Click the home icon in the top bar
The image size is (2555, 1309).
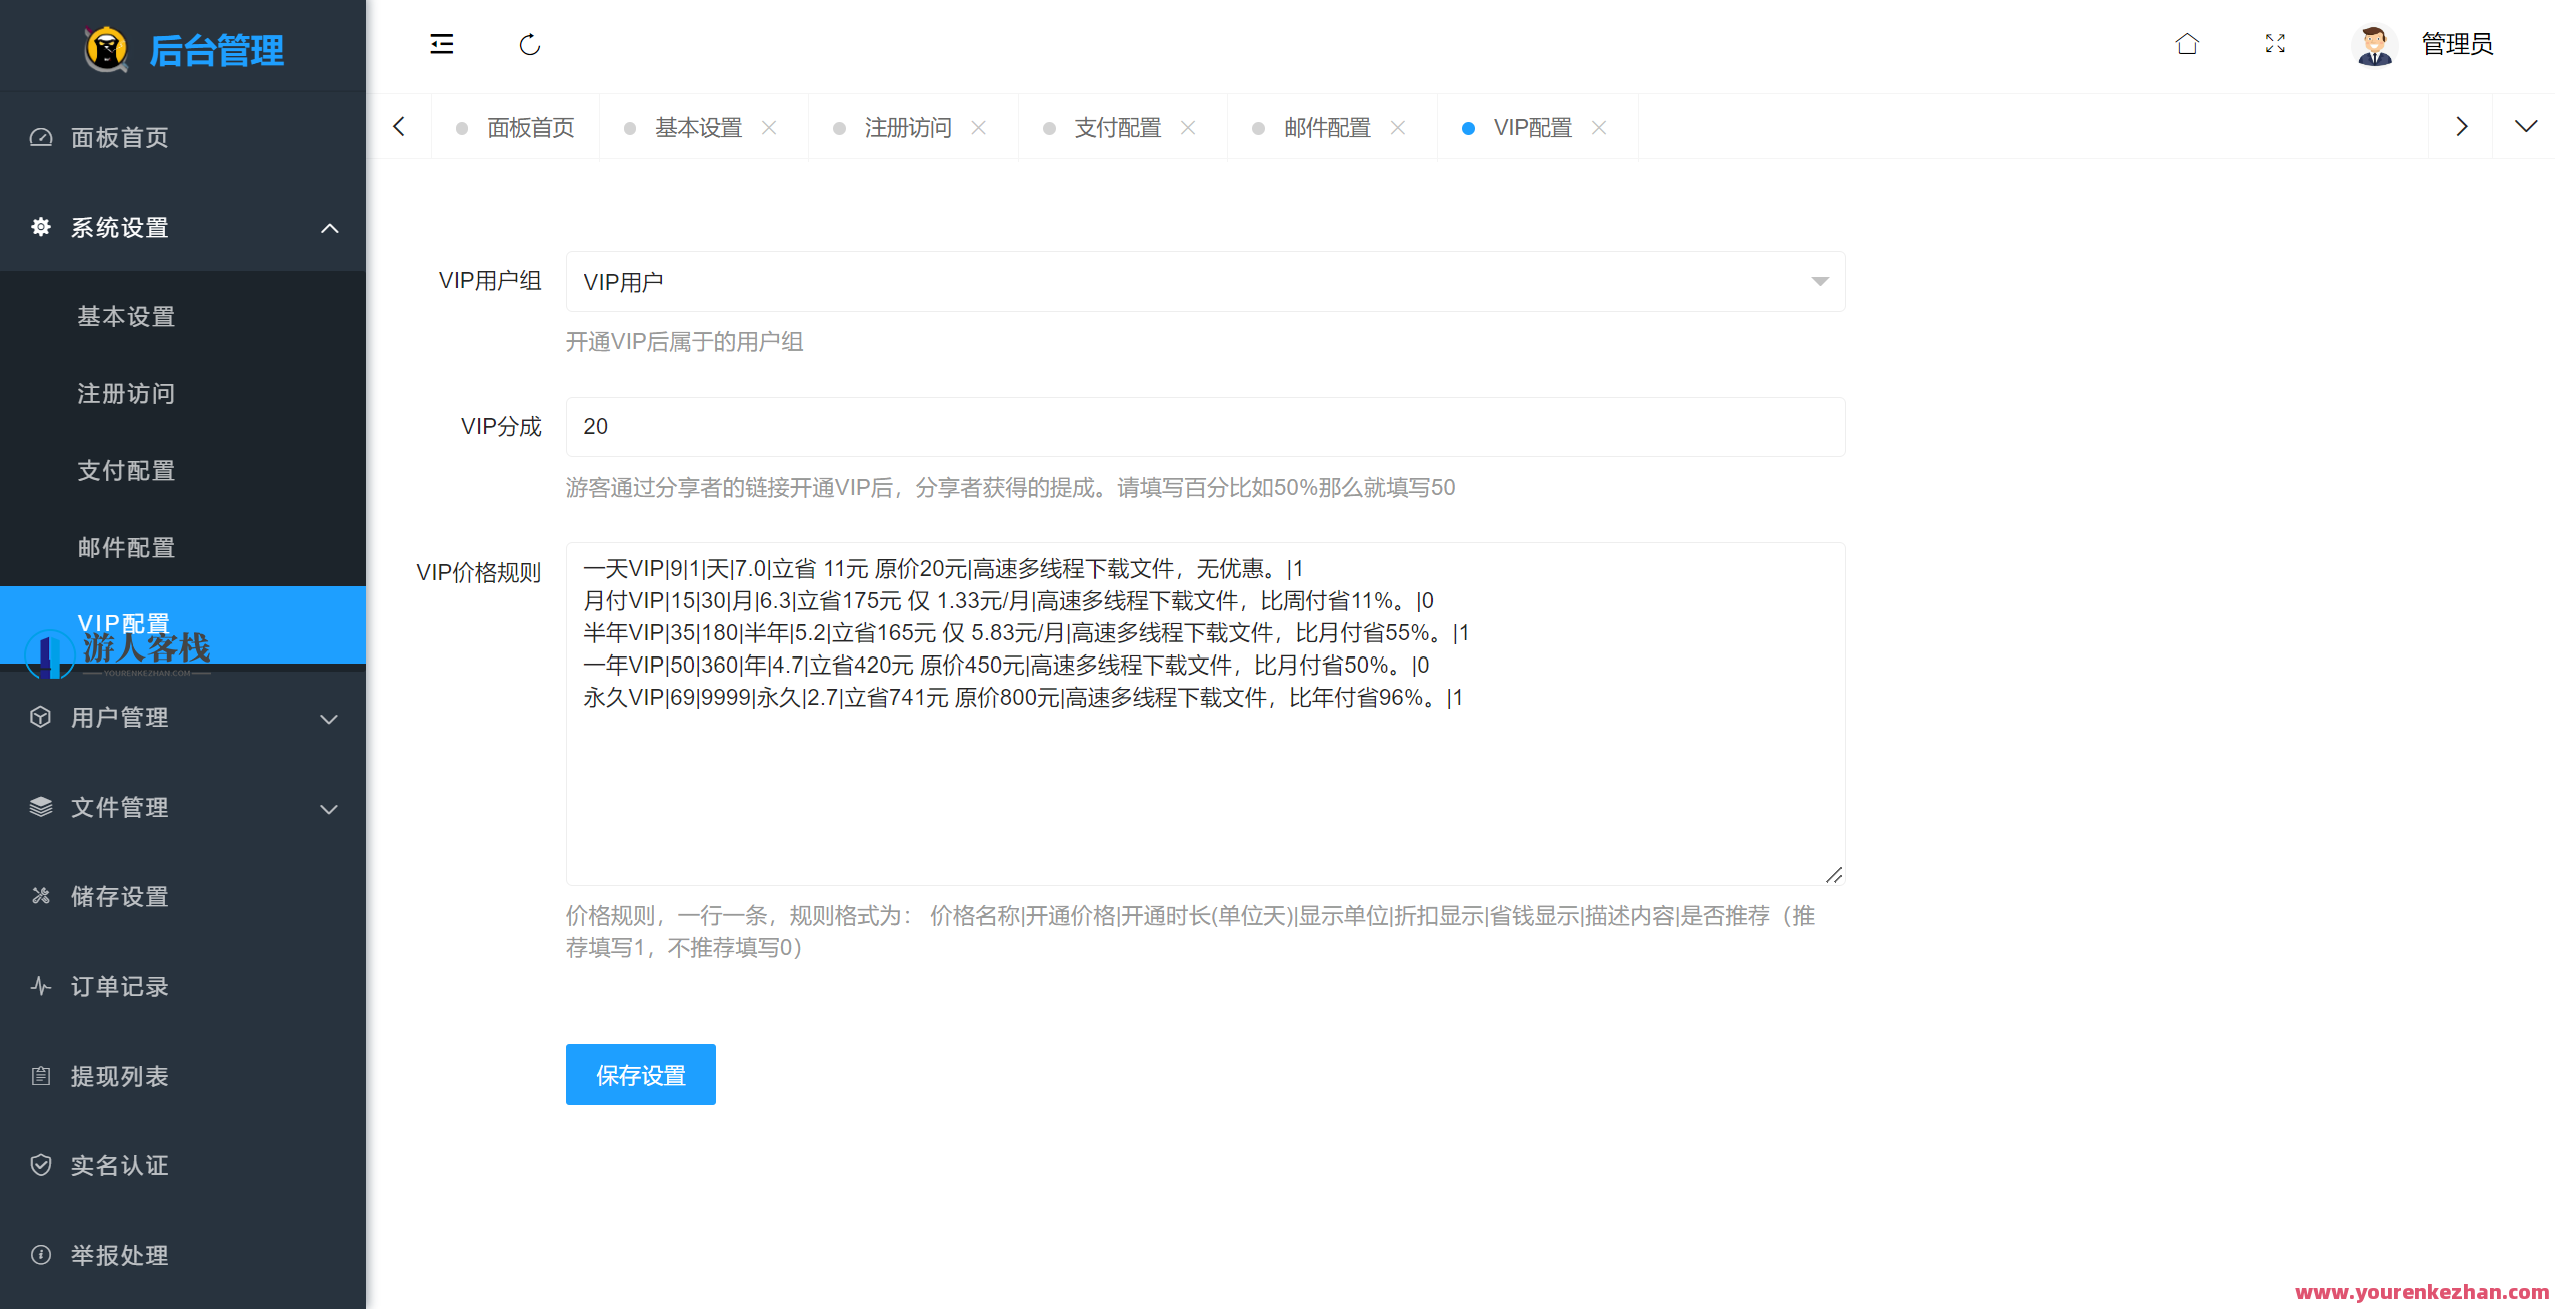[x=2186, y=44]
